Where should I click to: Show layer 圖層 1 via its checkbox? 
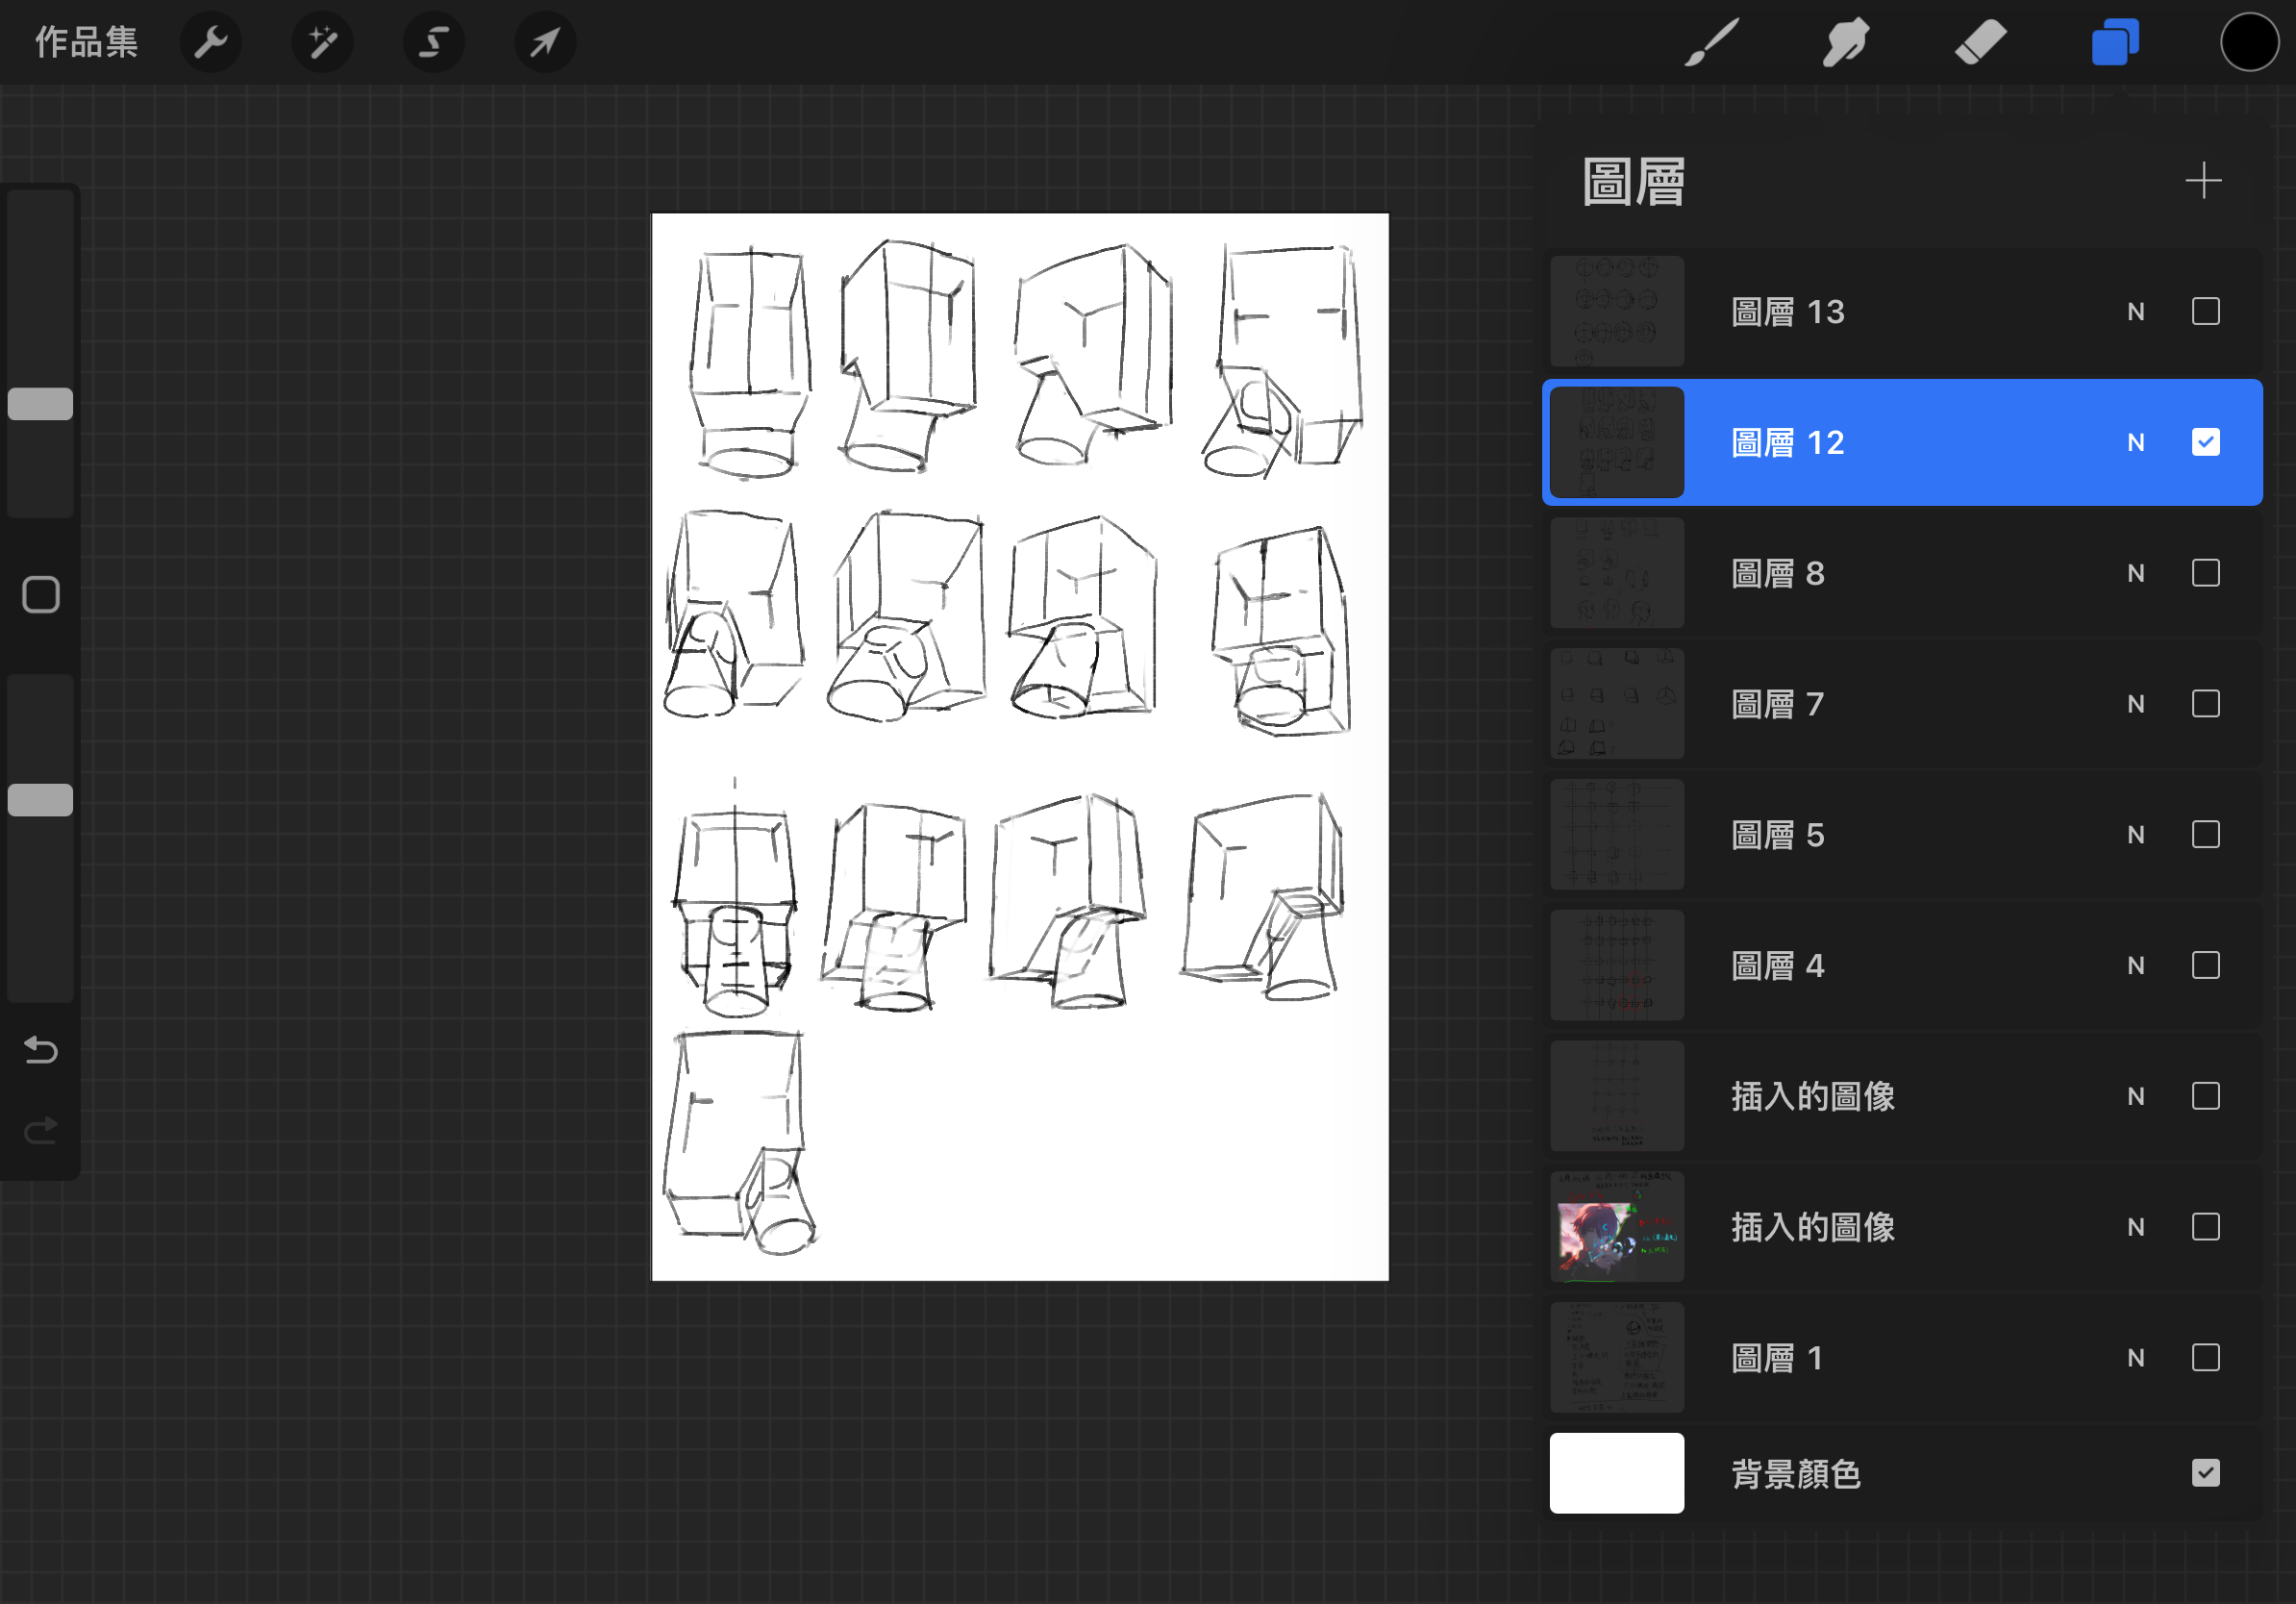pos(2205,1358)
